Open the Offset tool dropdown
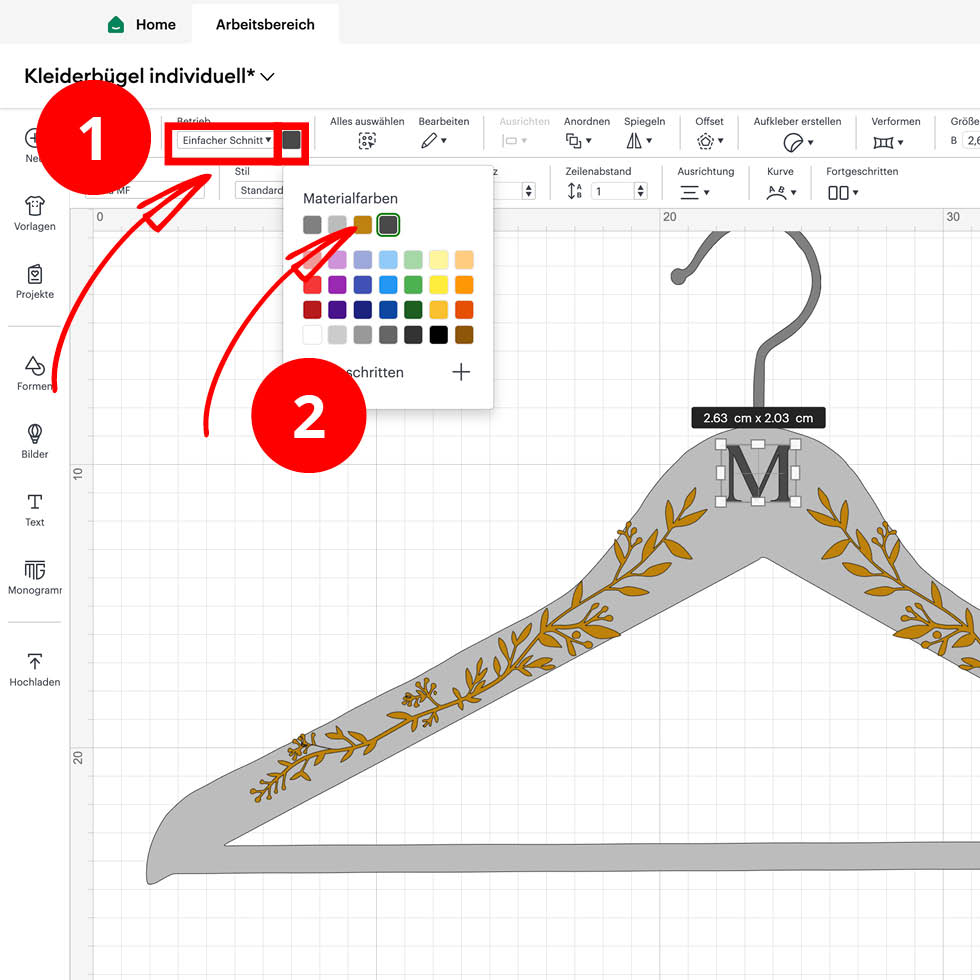 710,141
